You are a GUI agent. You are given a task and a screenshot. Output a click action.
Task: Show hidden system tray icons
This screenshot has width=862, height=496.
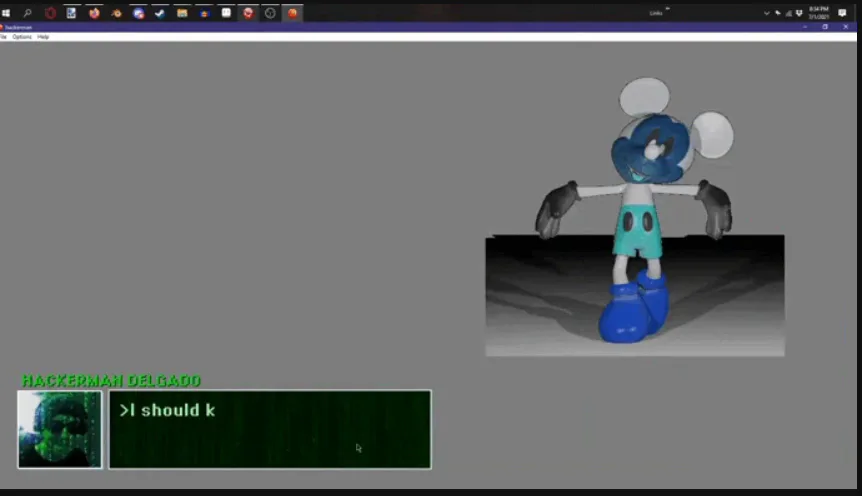766,13
